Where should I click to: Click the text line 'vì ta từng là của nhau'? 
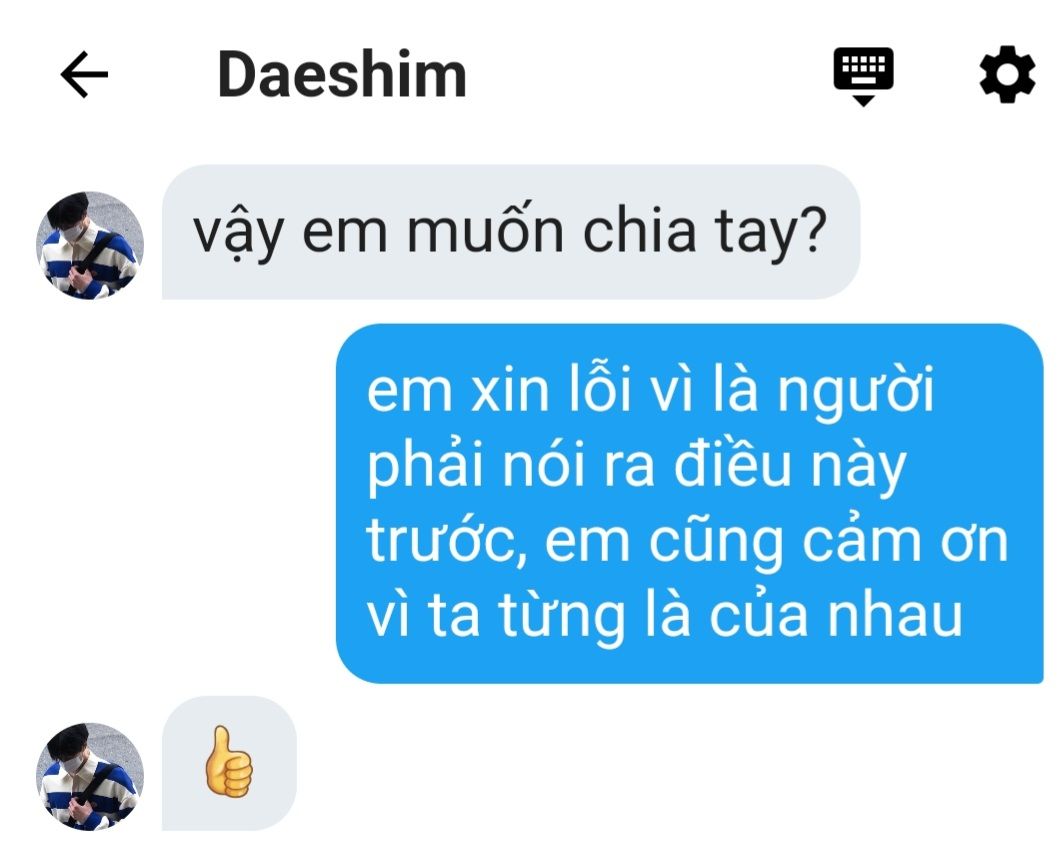click(x=664, y=616)
